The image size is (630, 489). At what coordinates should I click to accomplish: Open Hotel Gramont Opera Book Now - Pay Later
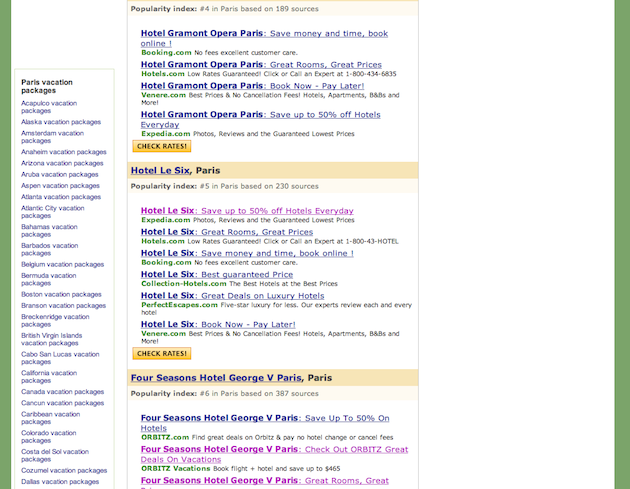252,86
